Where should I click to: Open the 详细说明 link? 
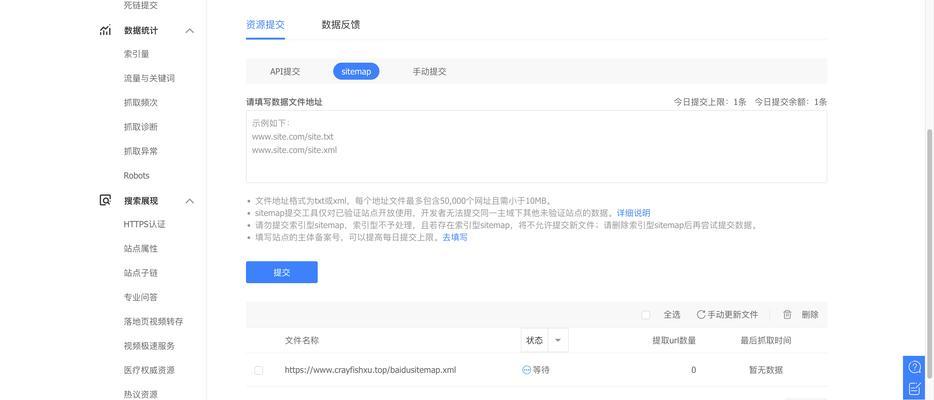click(633, 212)
